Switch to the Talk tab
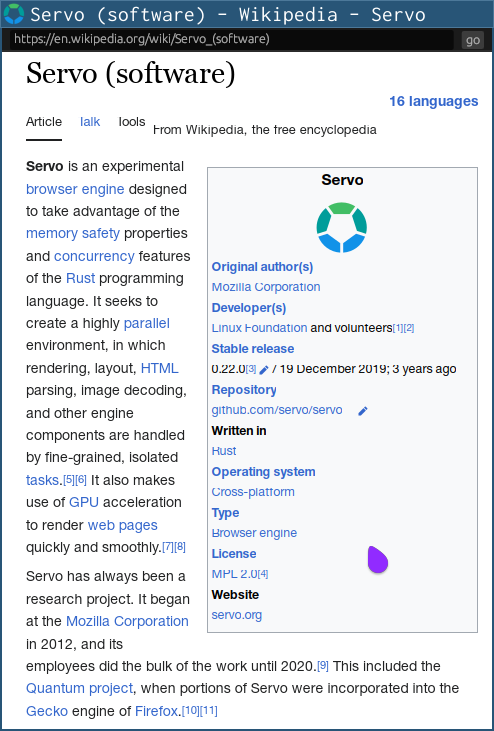 [x=90, y=122]
